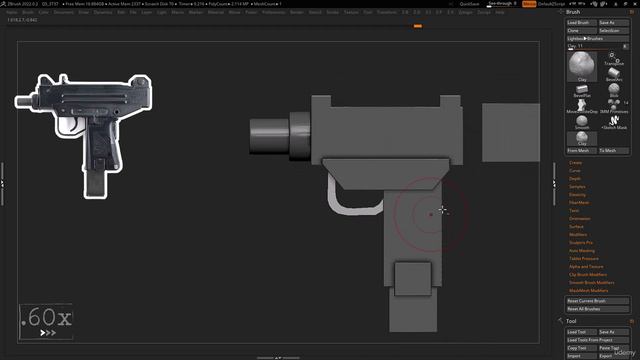
Task: Select the Blob brush
Action: 614,91
